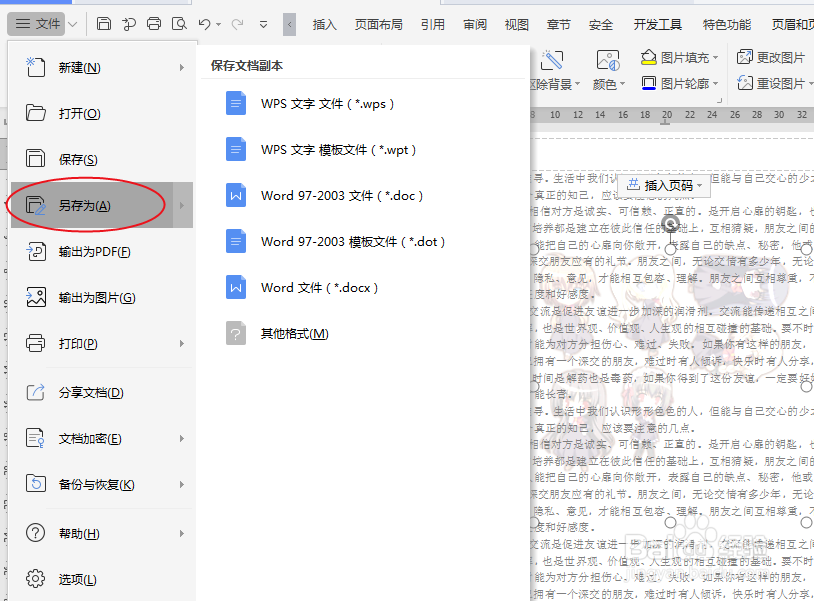This screenshot has width=814, height=601.
Task: Click the encrypt document icon next to 文档加密
Action: 36,438
